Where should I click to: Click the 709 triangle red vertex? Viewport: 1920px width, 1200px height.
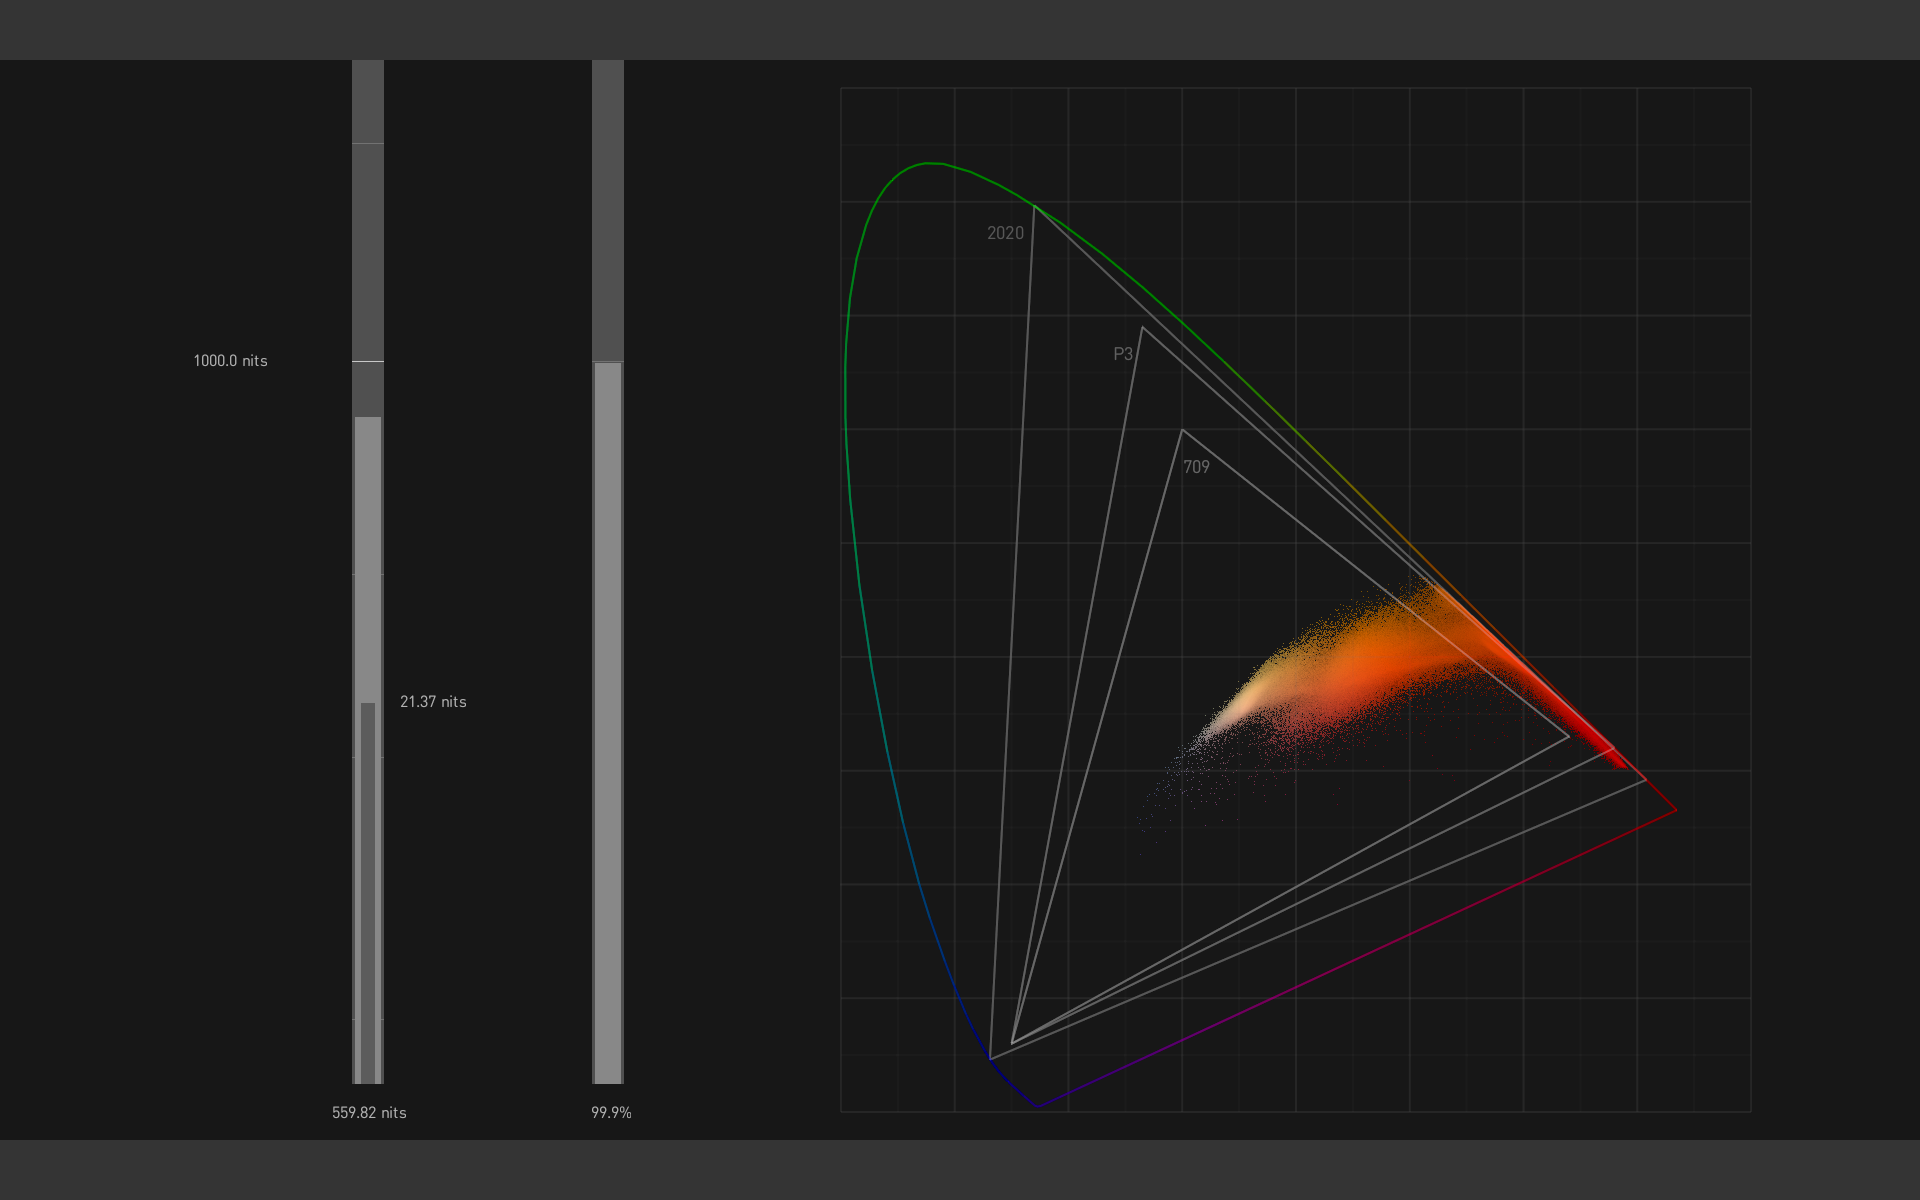click(1569, 737)
